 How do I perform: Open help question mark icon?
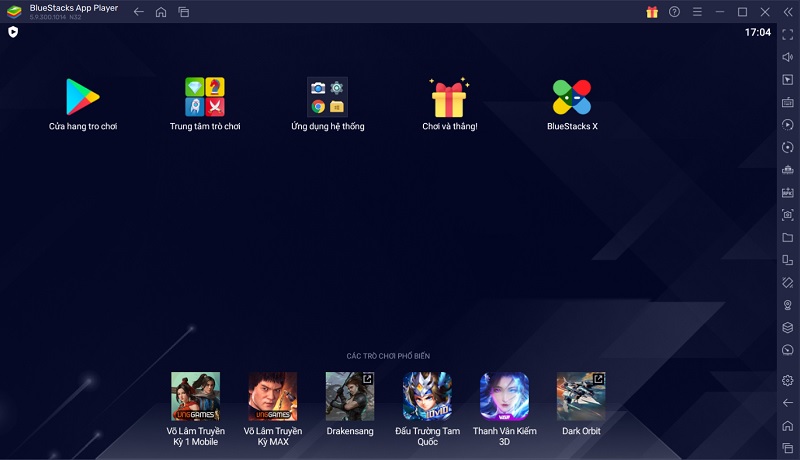(x=674, y=12)
